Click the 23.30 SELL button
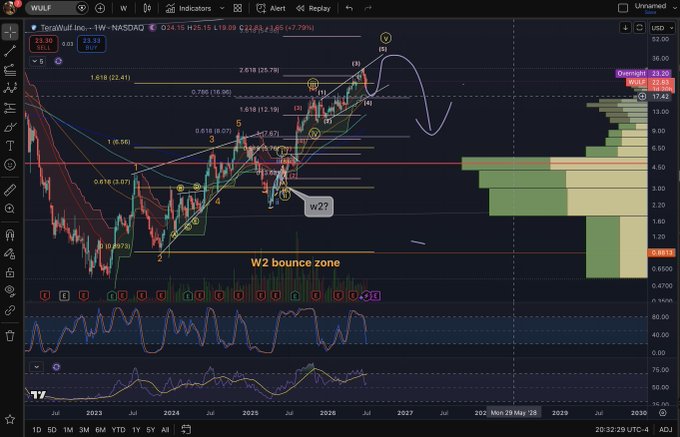This screenshot has width=680, height=437. tap(44, 44)
